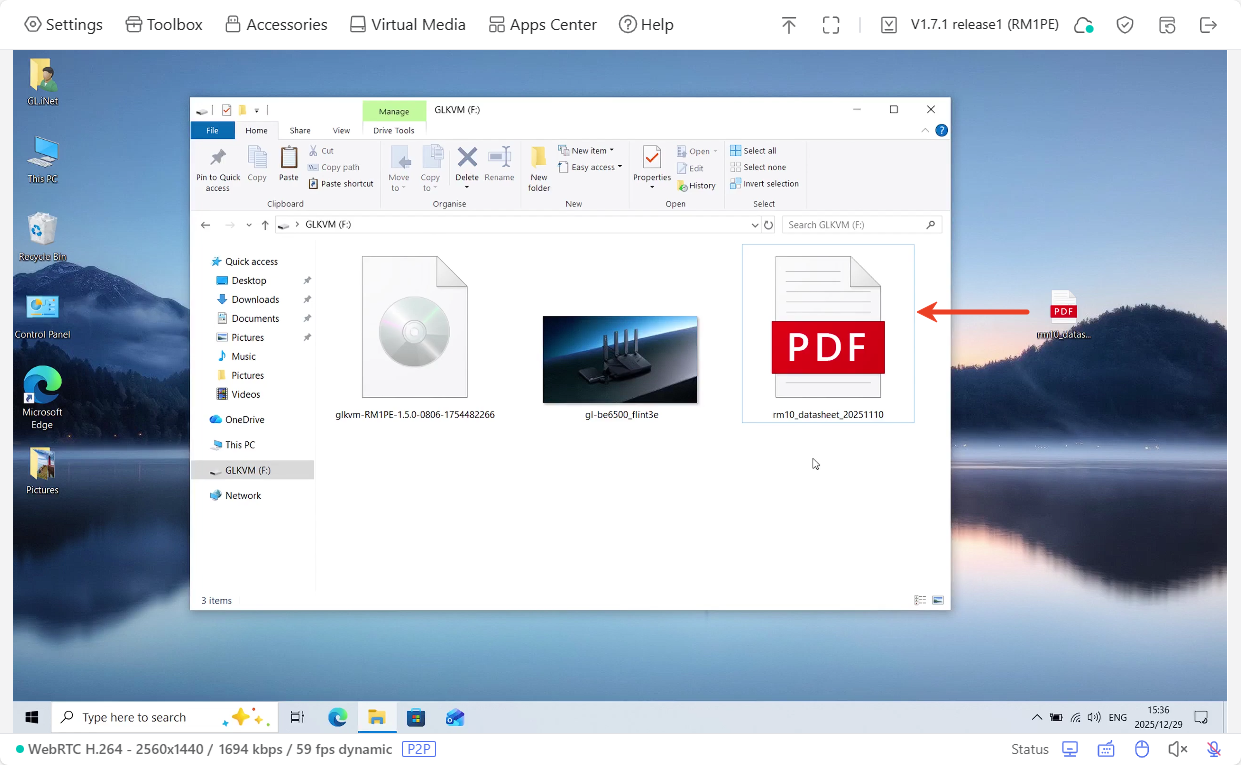Click the cloud connection icon in the top bar
The width and height of the screenshot is (1241, 765).
1083,24
